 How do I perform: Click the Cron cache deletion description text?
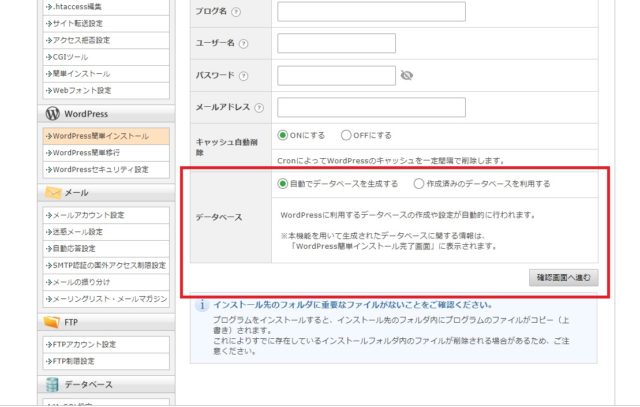click(x=391, y=161)
